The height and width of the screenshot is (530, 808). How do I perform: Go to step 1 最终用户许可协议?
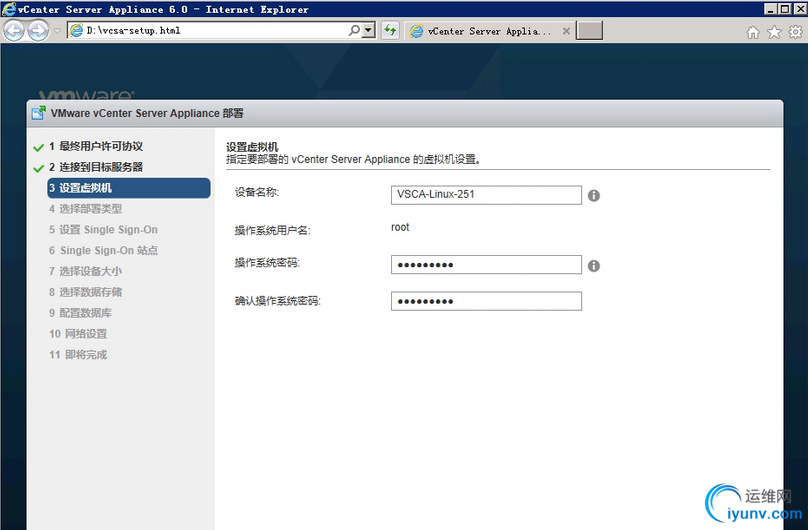coord(96,146)
